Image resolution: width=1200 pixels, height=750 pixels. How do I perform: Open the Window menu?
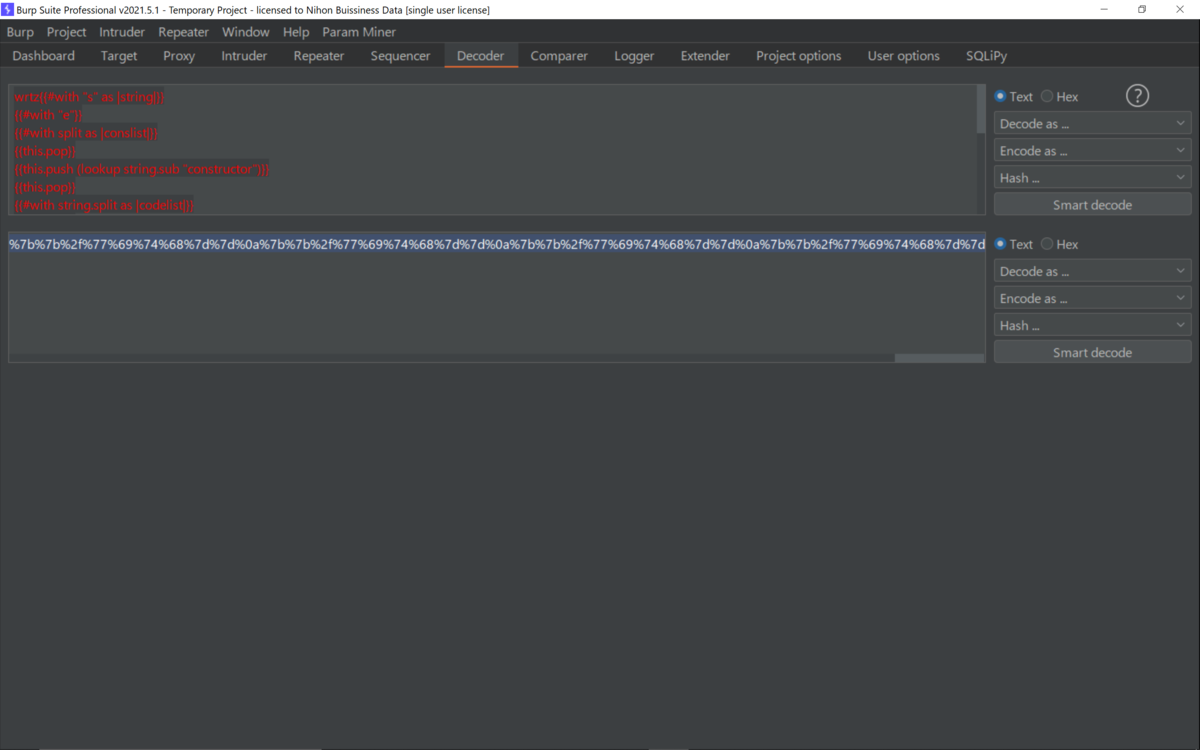pos(245,32)
